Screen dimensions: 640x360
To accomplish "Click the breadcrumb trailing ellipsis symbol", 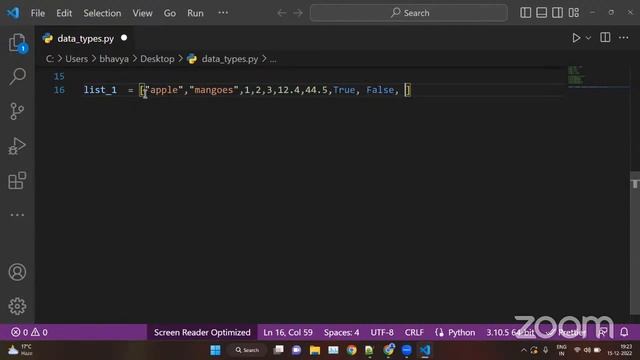I will point(273,60).
